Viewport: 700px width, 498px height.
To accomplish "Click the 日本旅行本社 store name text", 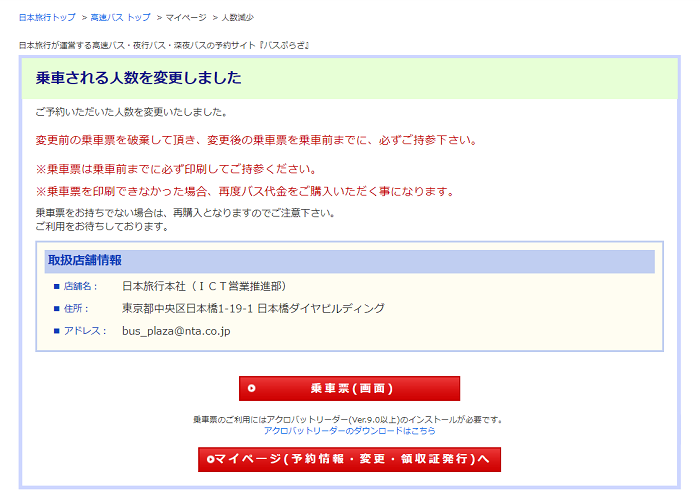I will coord(204,286).
